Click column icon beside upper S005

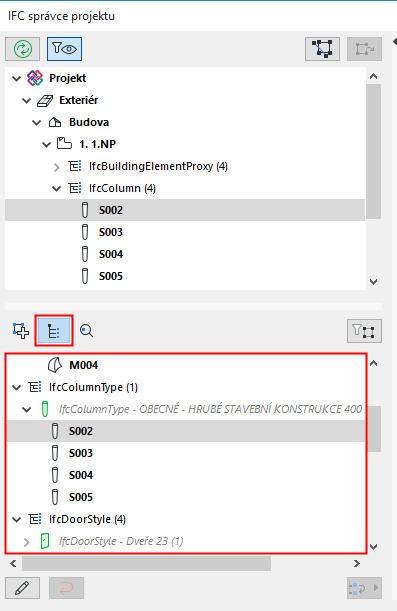pos(85,276)
